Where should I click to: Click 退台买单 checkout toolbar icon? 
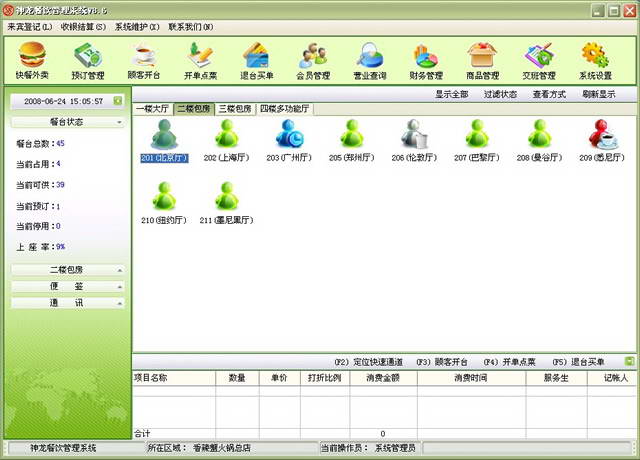pyautogui.click(x=257, y=60)
